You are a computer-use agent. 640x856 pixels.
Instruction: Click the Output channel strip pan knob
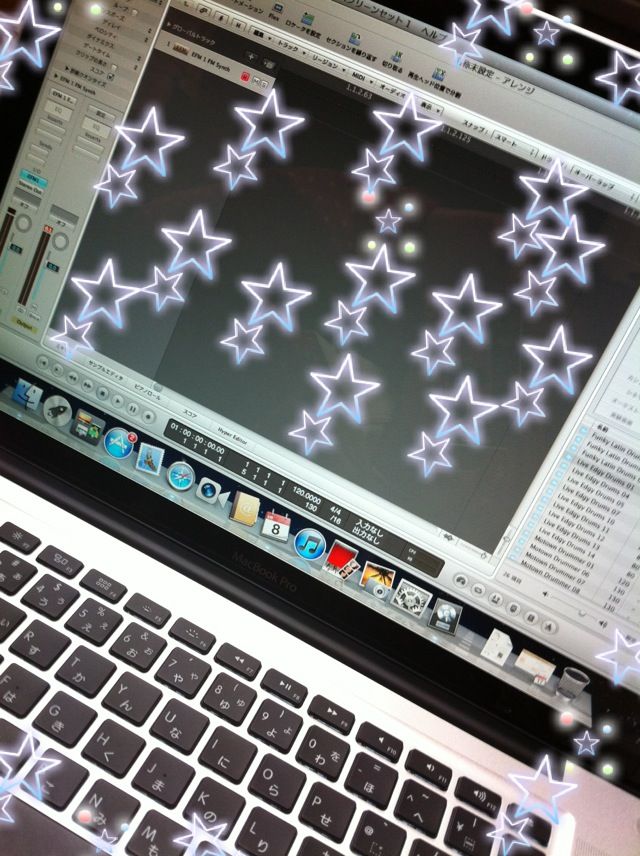(61, 240)
